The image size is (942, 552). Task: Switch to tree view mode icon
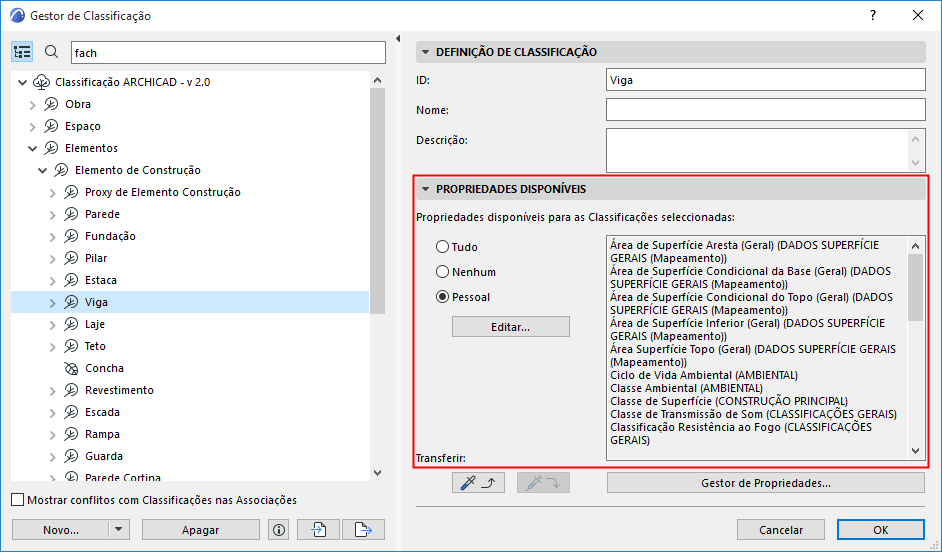(22, 52)
